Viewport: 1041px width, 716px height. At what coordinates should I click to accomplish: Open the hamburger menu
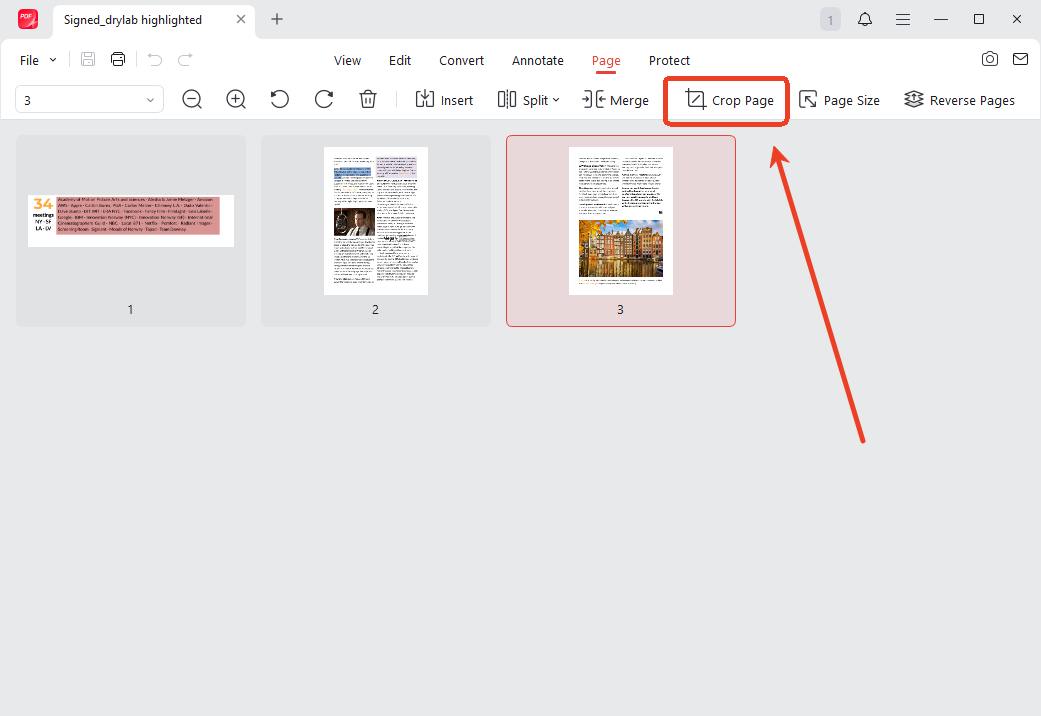pyautogui.click(x=903, y=18)
